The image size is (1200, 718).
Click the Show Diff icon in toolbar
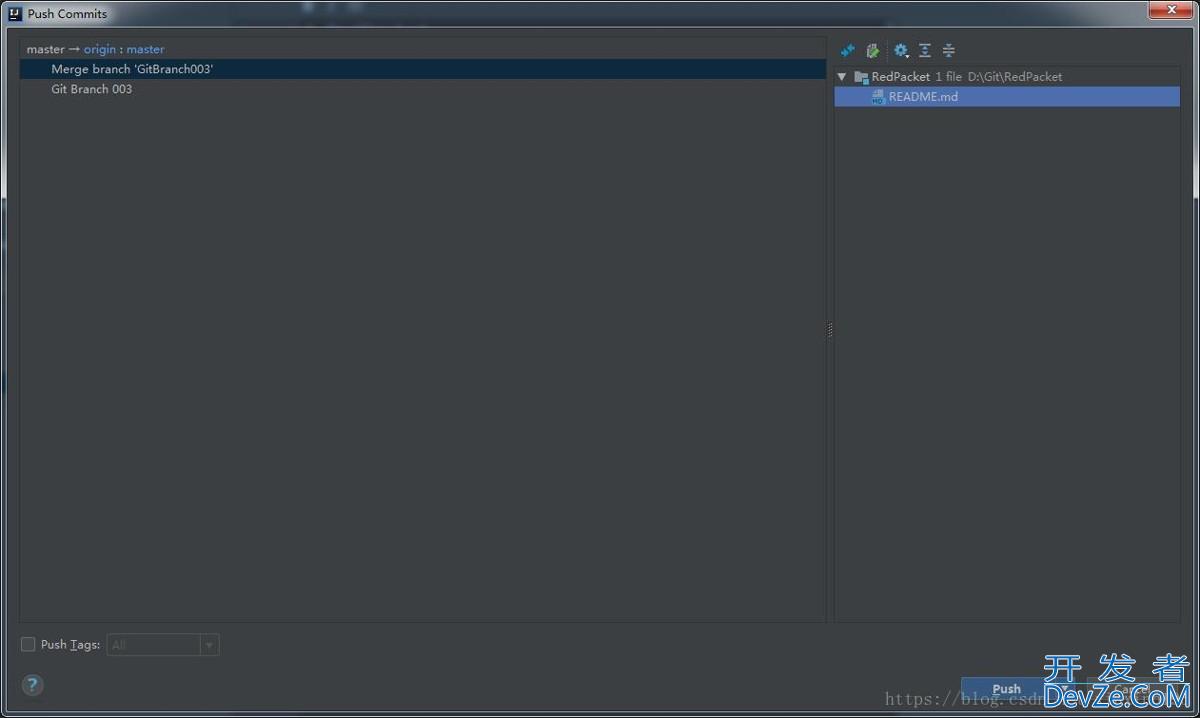tap(848, 50)
